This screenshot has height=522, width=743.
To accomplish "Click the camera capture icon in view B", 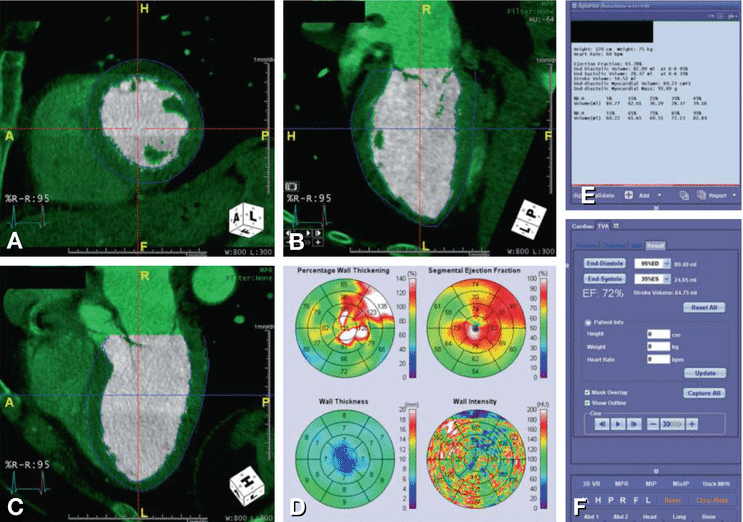I will click(x=291, y=187).
